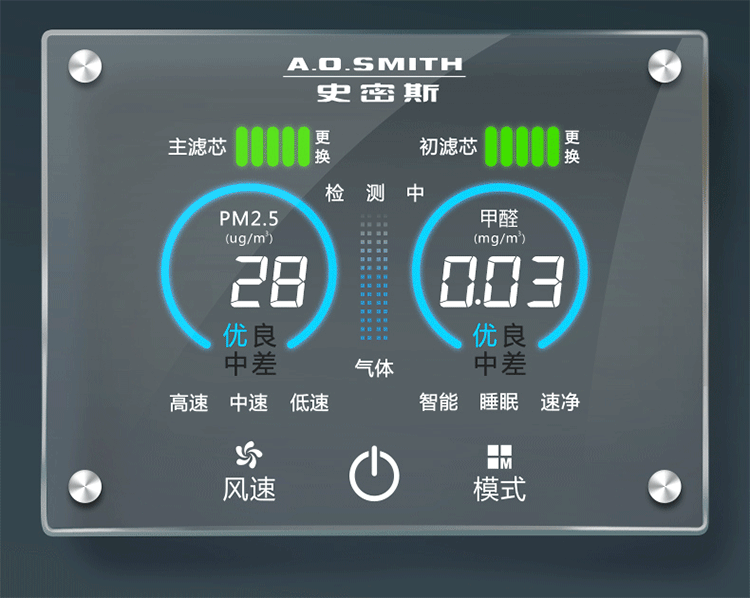Click the 良 rating under PM2.5

click(x=264, y=335)
